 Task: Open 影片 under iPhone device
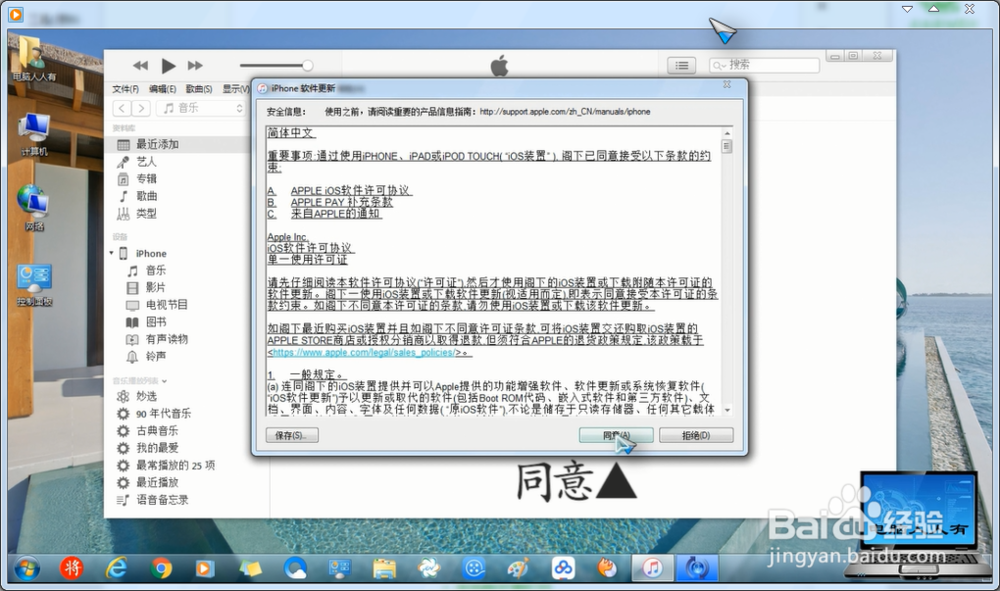pyautogui.click(x=156, y=288)
